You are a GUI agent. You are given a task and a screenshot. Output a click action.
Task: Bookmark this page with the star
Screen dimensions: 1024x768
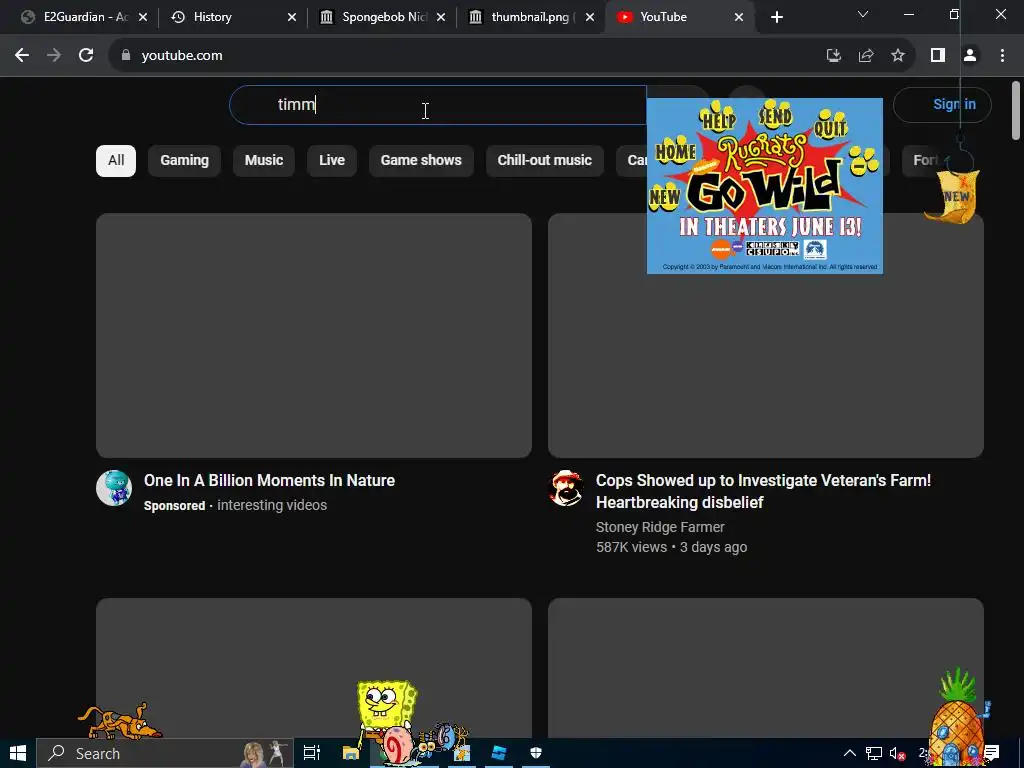(x=898, y=56)
